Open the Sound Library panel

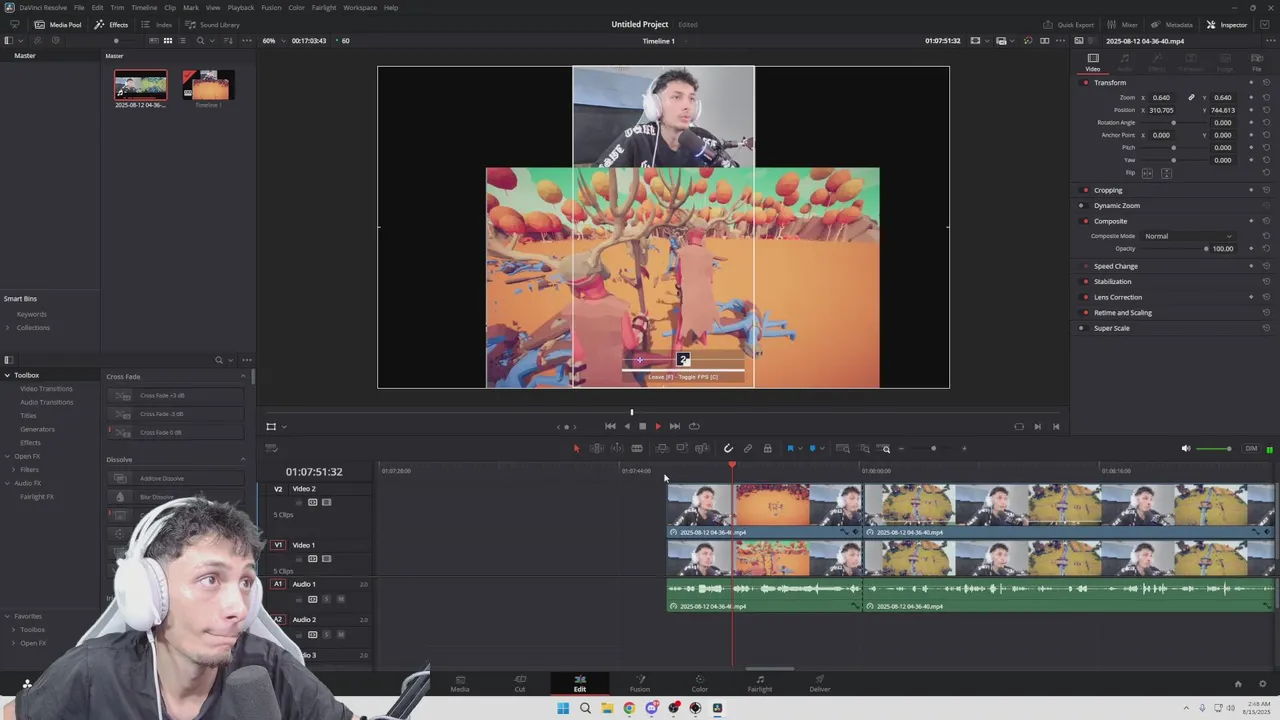click(x=212, y=24)
